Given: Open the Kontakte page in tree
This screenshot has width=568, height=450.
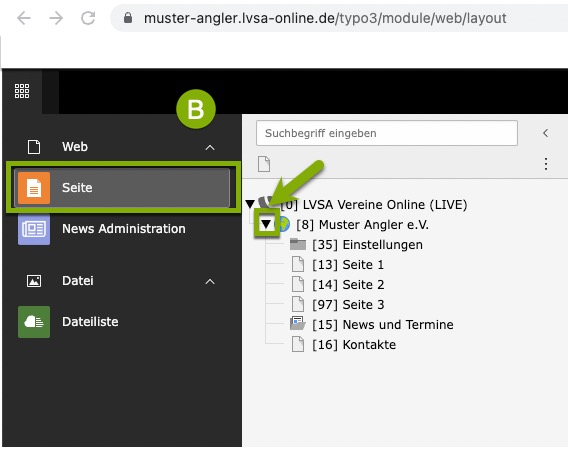Looking at the screenshot, I should pos(354,345).
